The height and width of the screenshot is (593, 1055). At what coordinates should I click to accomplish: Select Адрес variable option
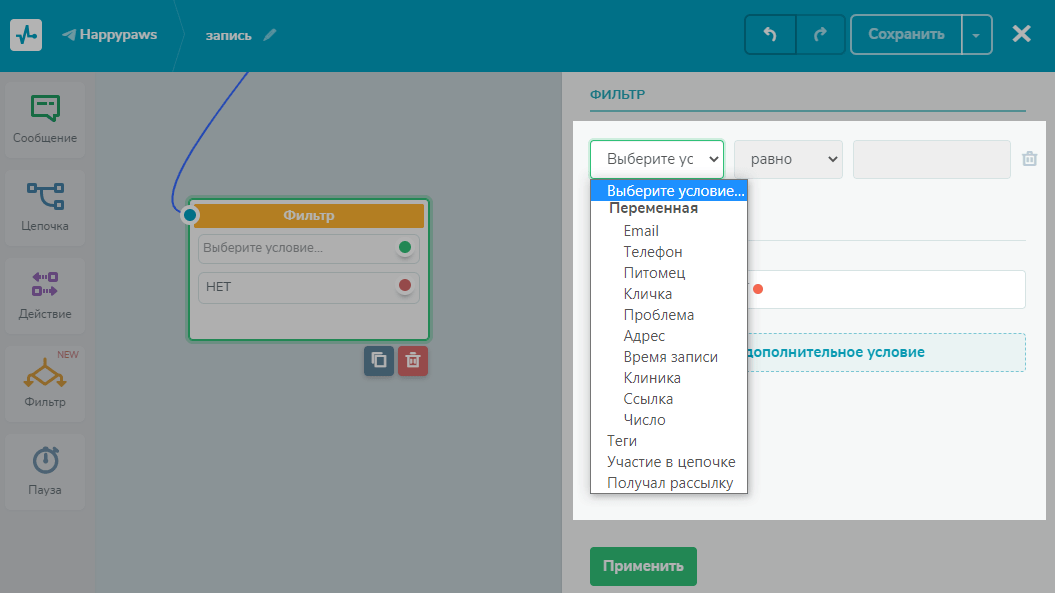point(669,336)
